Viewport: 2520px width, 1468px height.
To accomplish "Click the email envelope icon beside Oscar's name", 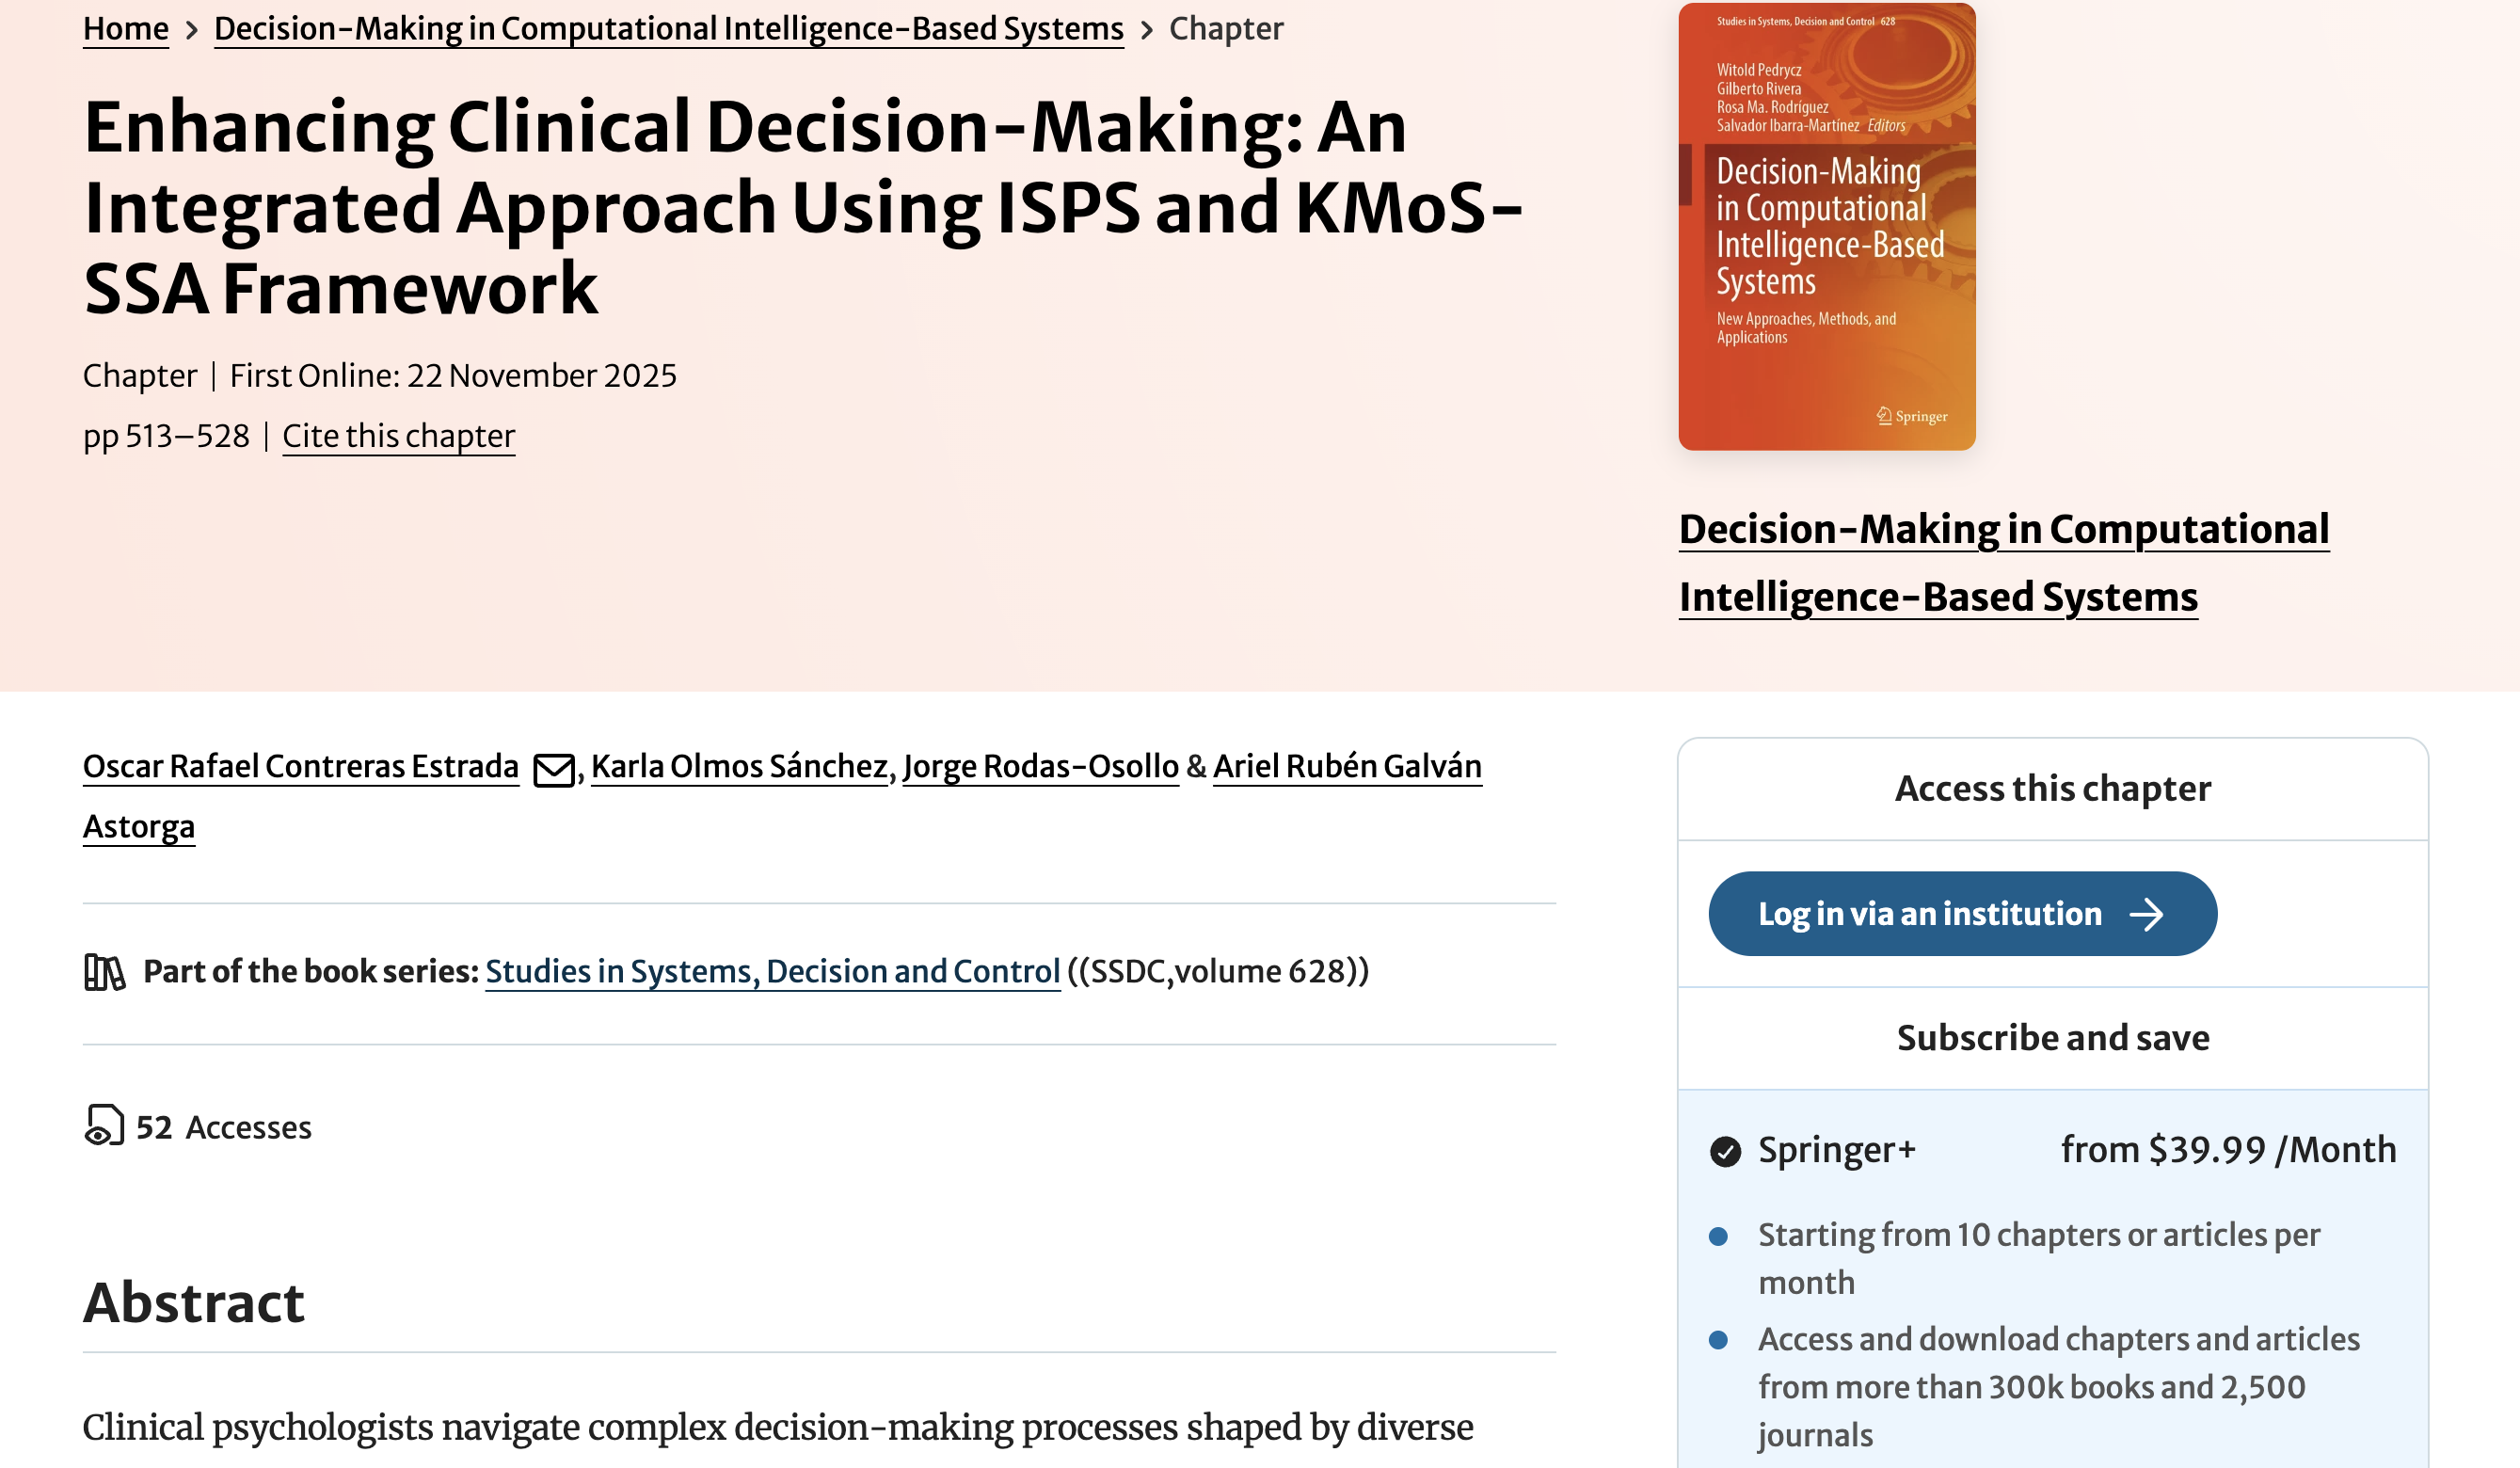I will point(553,770).
